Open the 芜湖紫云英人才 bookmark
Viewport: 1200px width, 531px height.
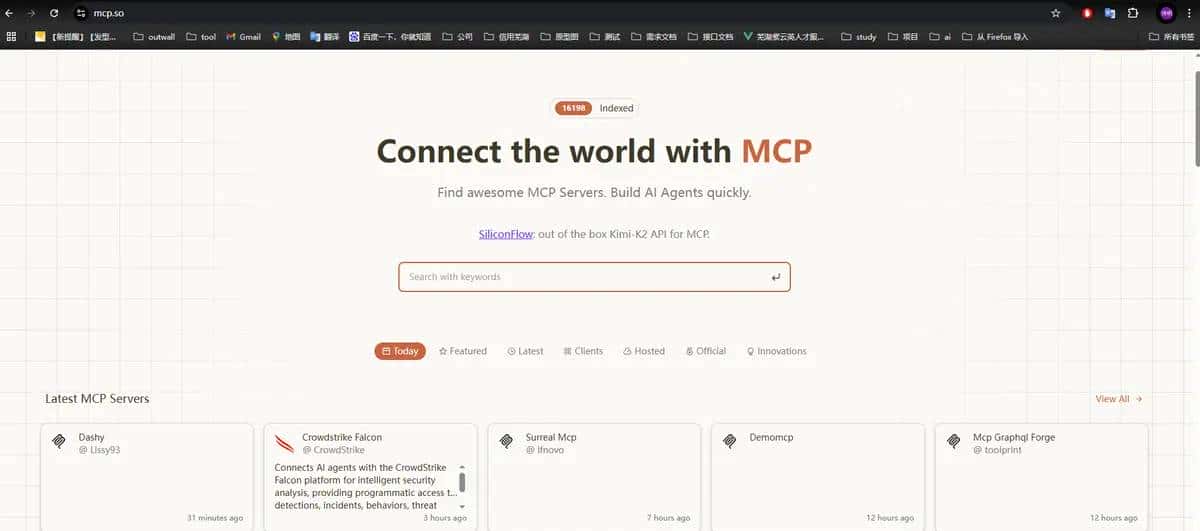tap(784, 37)
